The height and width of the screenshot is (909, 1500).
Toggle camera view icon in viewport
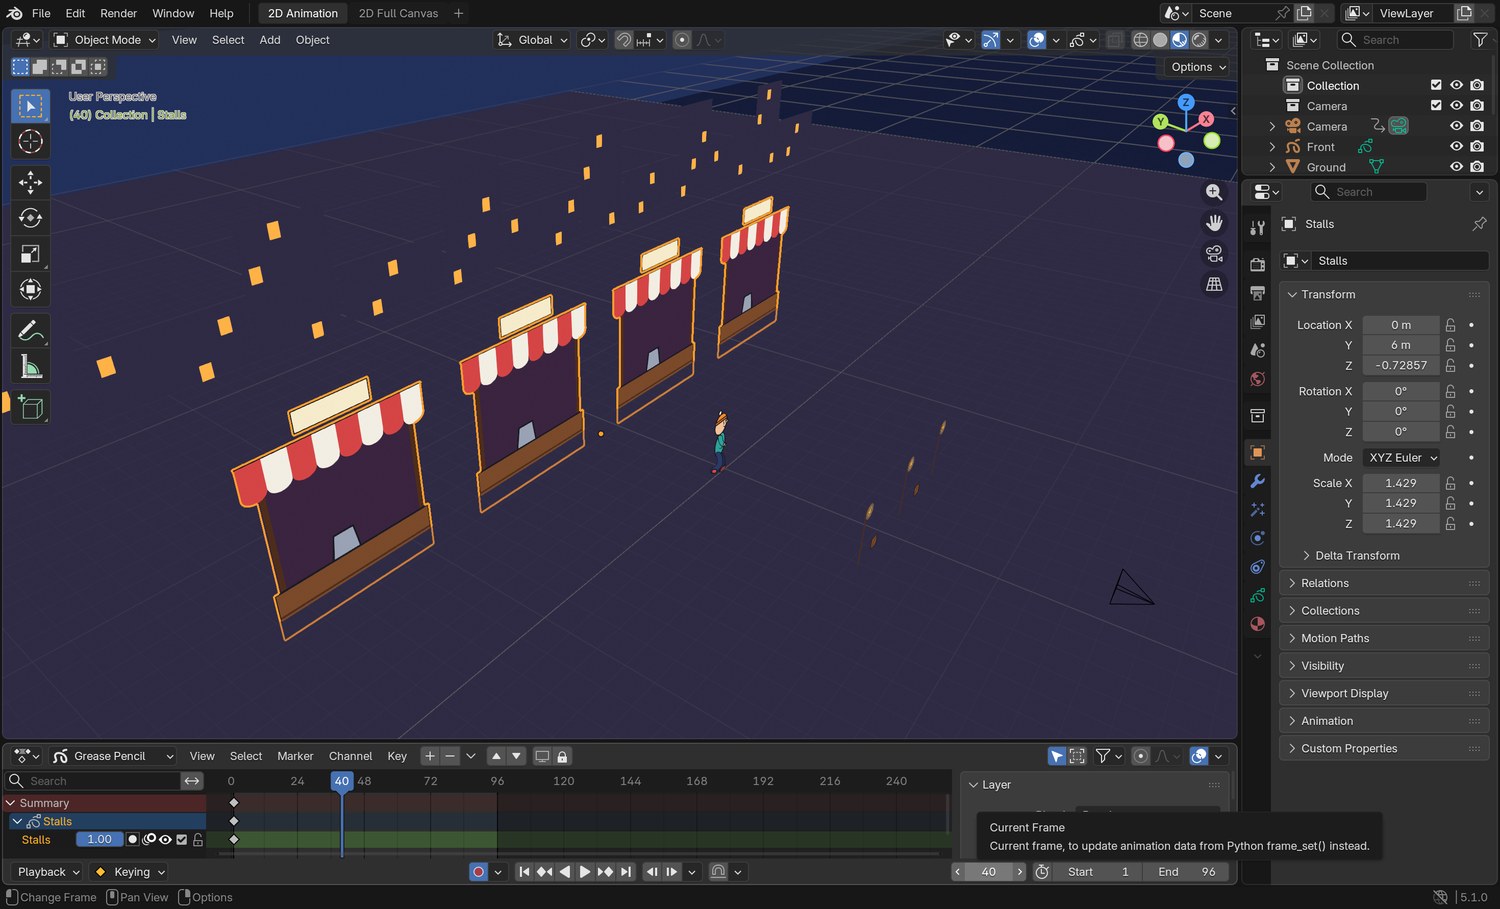pyautogui.click(x=1214, y=254)
